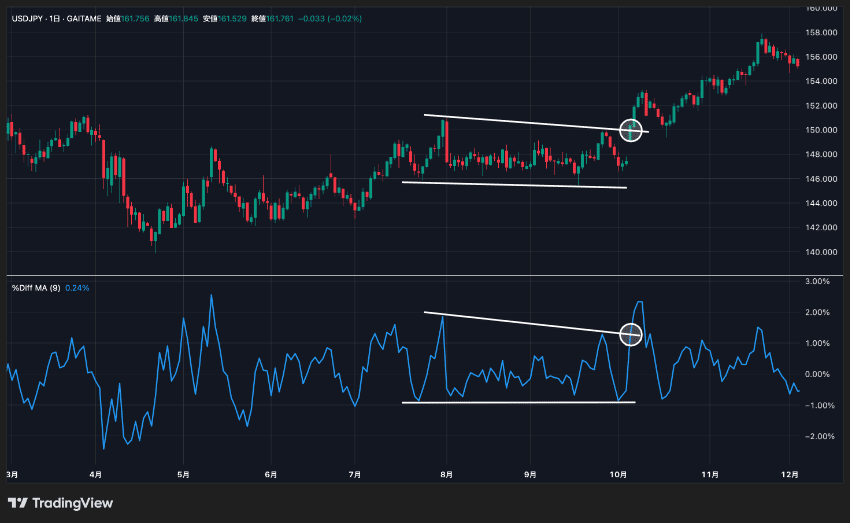Click the 終値 161.761 close value
The image size is (850, 523).
[272, 18]
